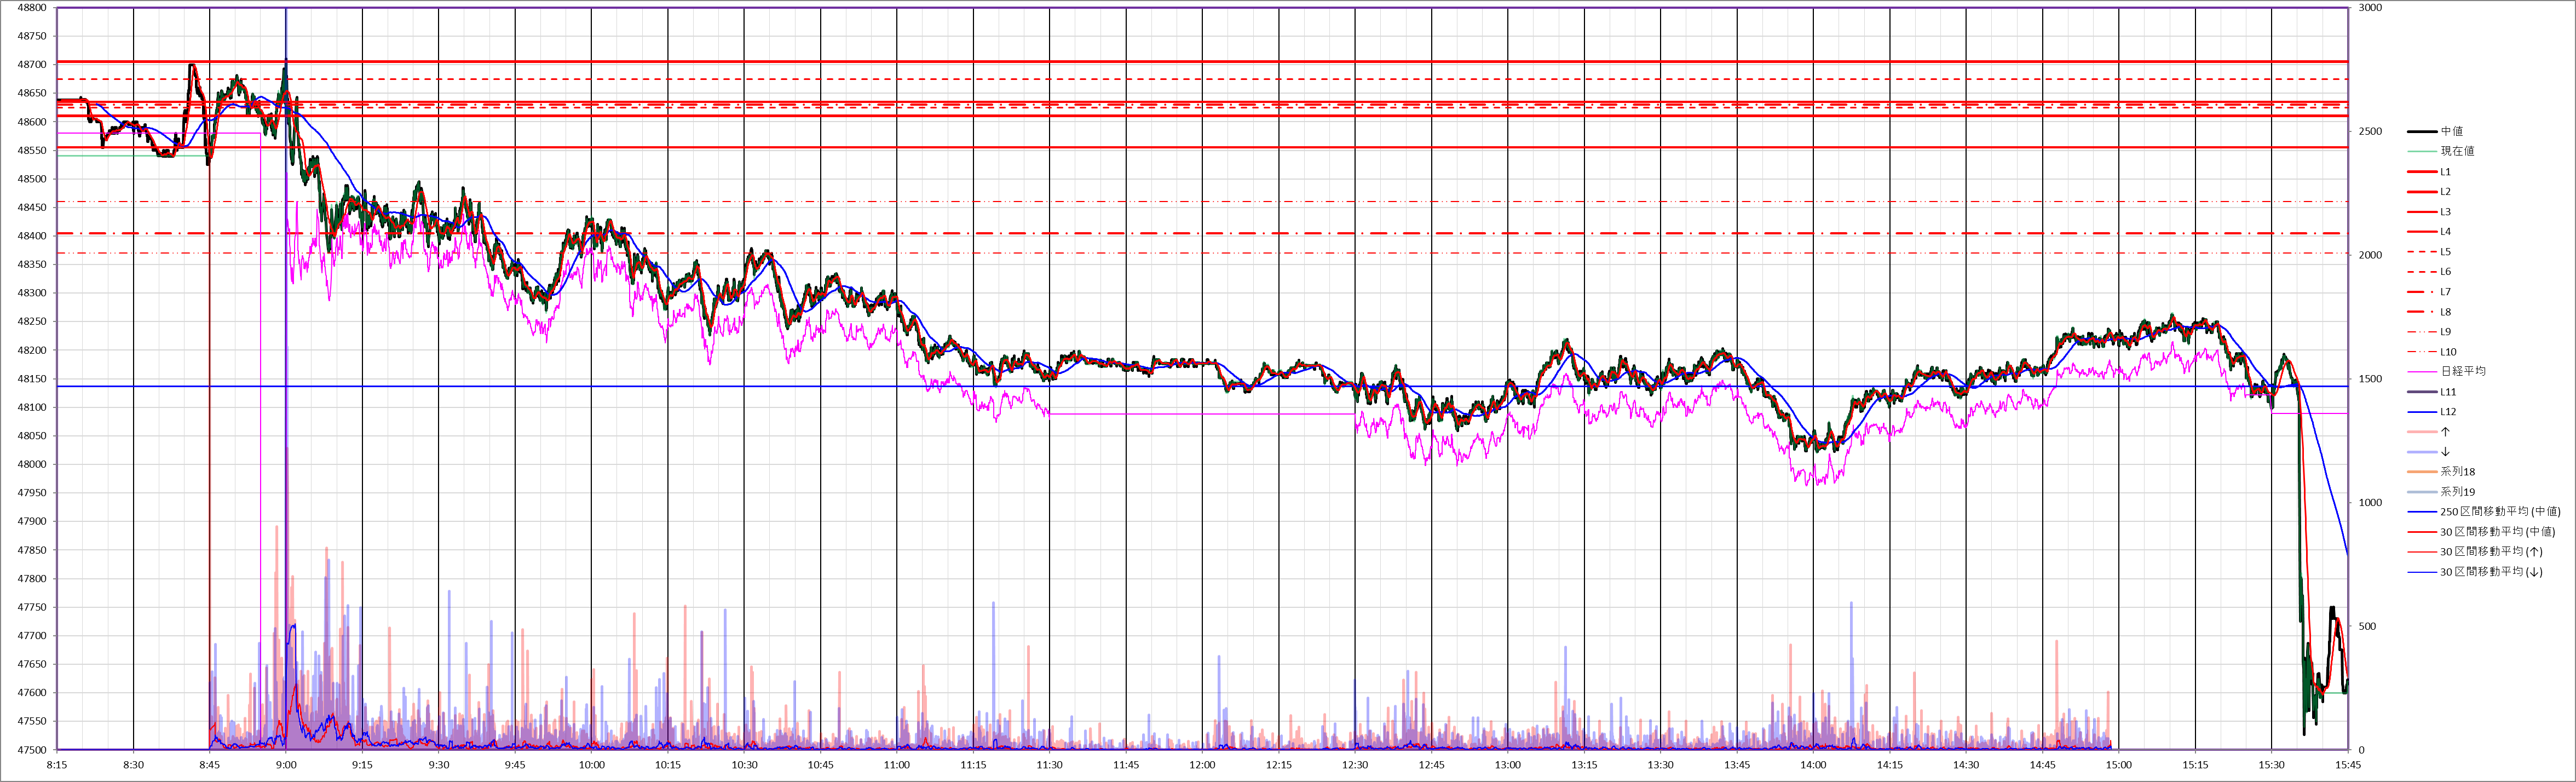Image resolution: width=2576 pixels, height=782 pixels.
Task: Click the L1 legend entry
Action: click(x=2445, y=172)
